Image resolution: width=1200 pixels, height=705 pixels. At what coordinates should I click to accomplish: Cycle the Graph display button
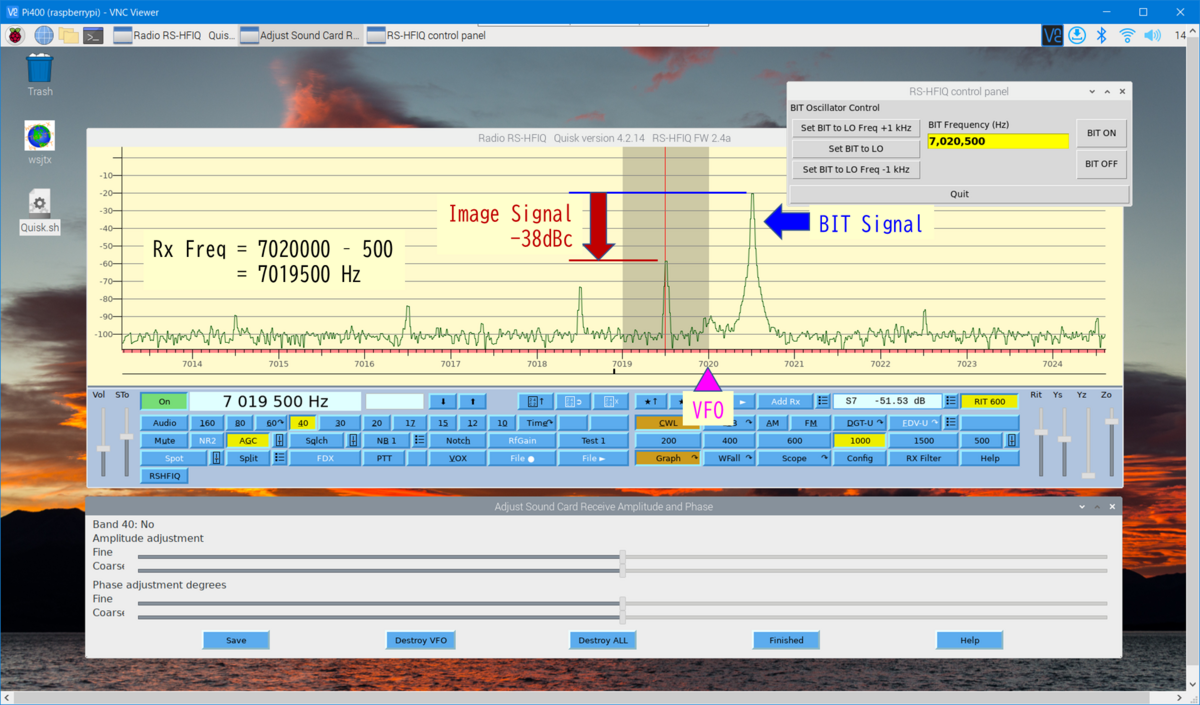tap(668, 458)
